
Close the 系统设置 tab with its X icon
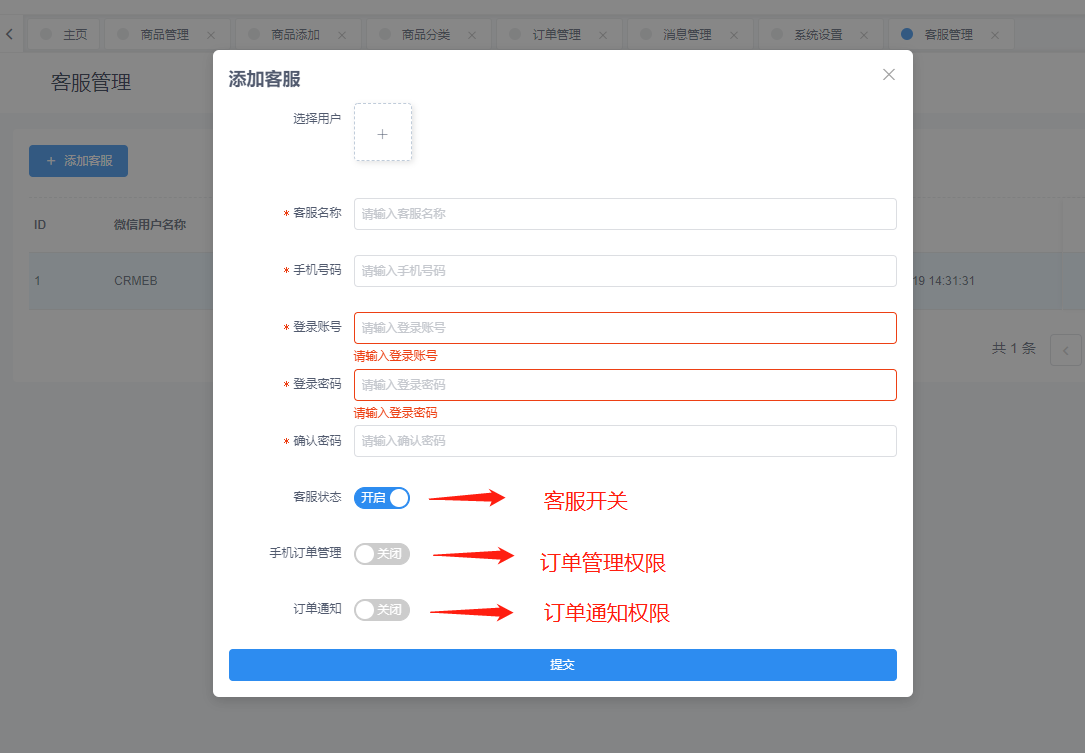pos(865,35)
